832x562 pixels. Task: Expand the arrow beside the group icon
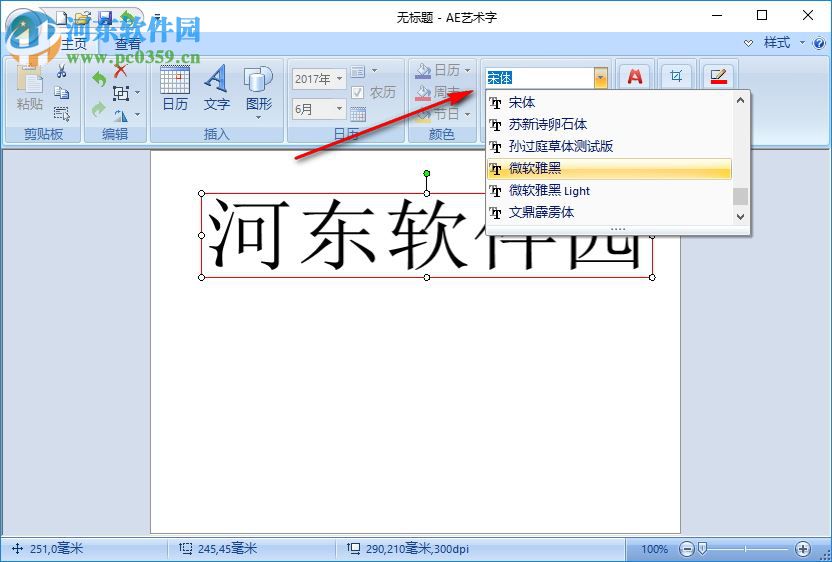[137, 93]
